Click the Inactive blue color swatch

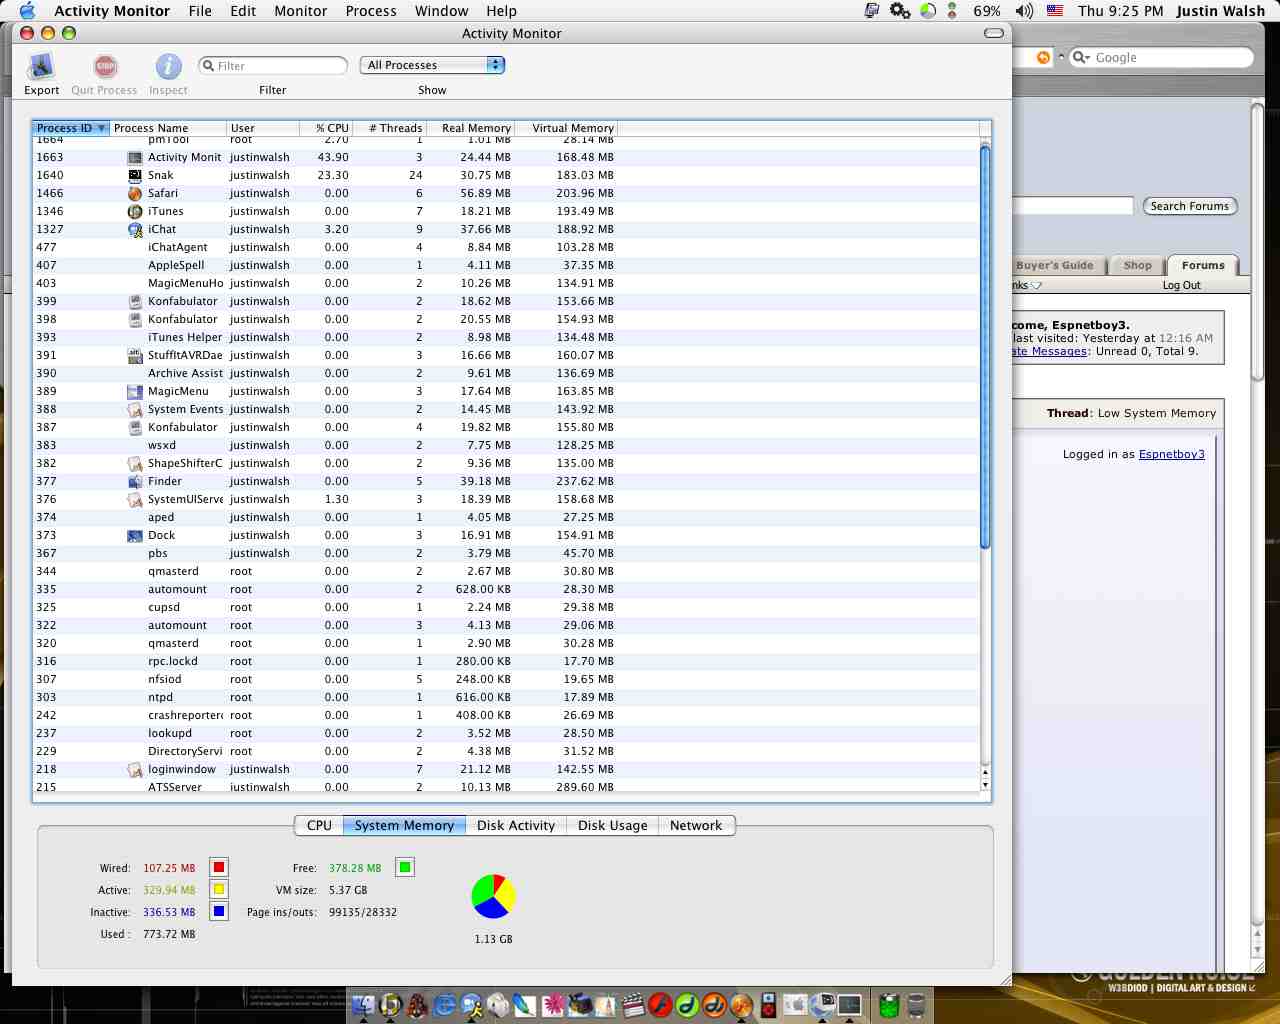pyautogui.click(x=219, y=911)
